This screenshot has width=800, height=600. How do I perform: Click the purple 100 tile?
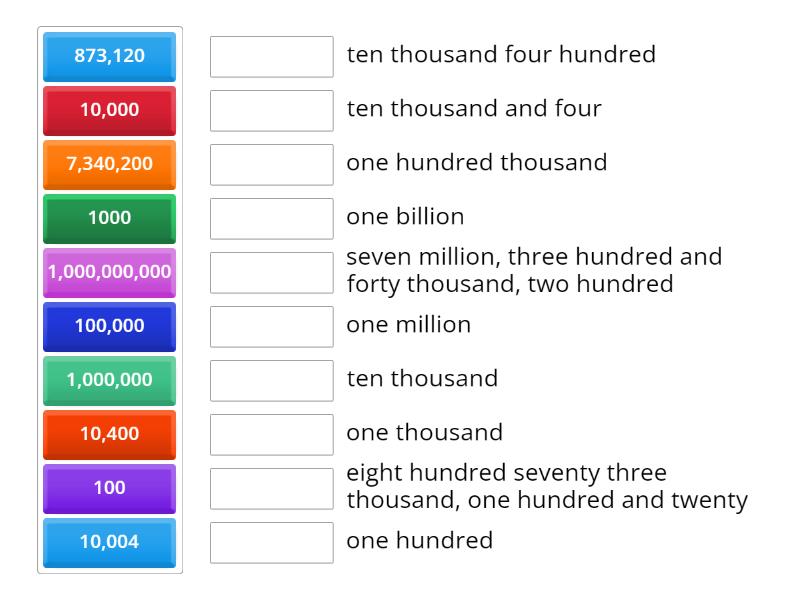(x=109, y=488)
